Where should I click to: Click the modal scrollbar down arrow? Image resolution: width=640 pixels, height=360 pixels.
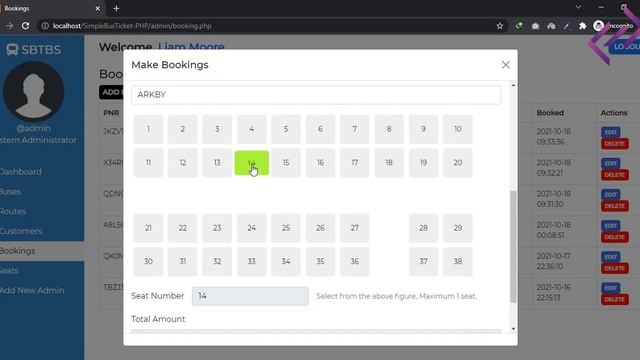[x=513, y=329]
